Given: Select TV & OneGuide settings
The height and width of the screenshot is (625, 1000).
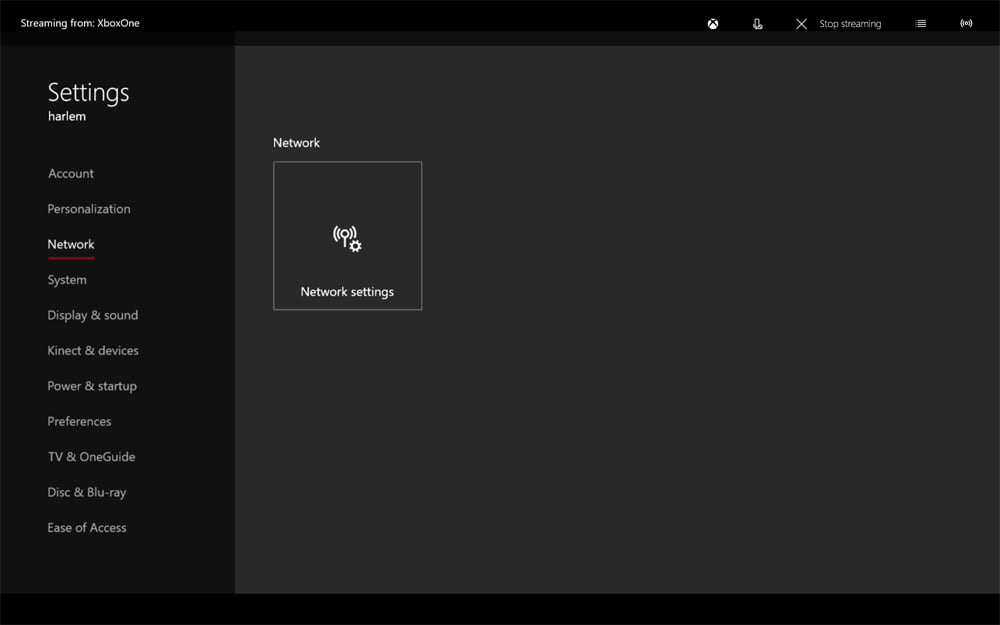Looking at the screenshot, I should [91, 456].
